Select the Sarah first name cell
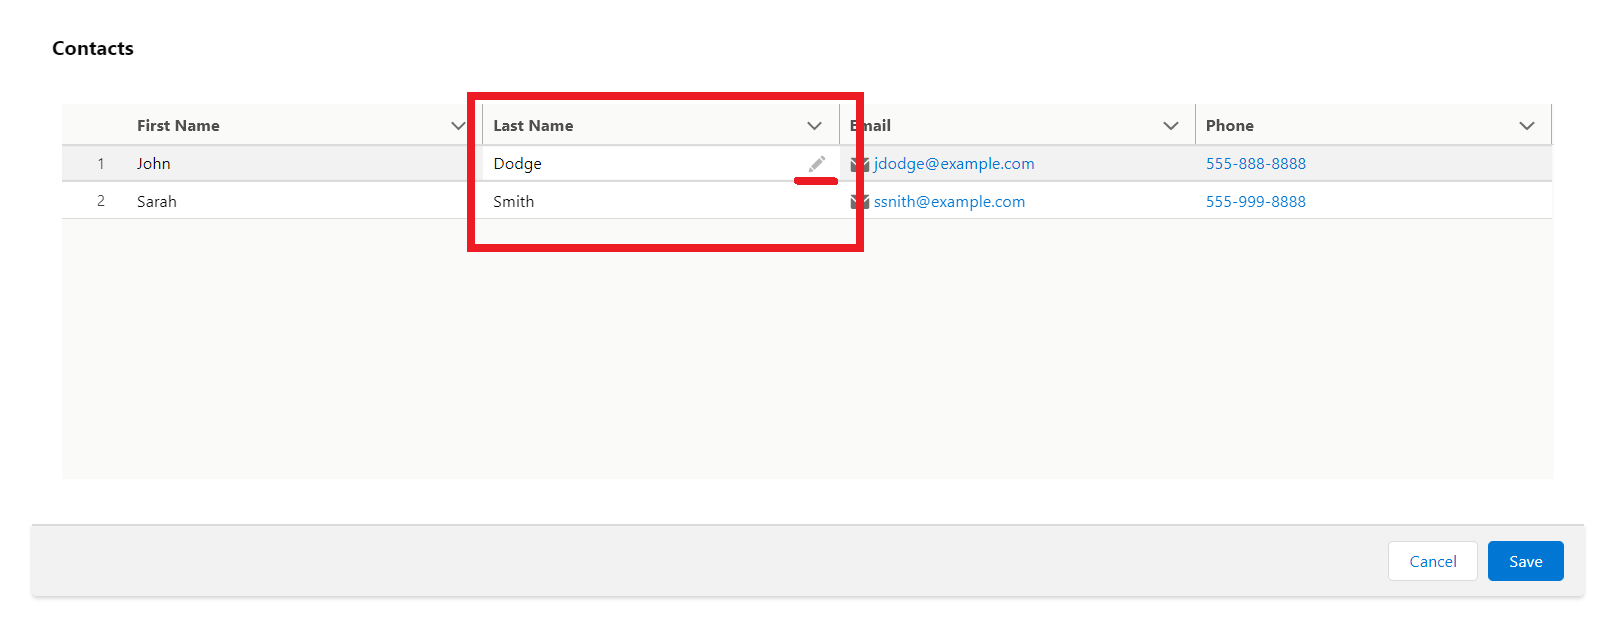This screenshot has width=1612, height=619. 157,202
